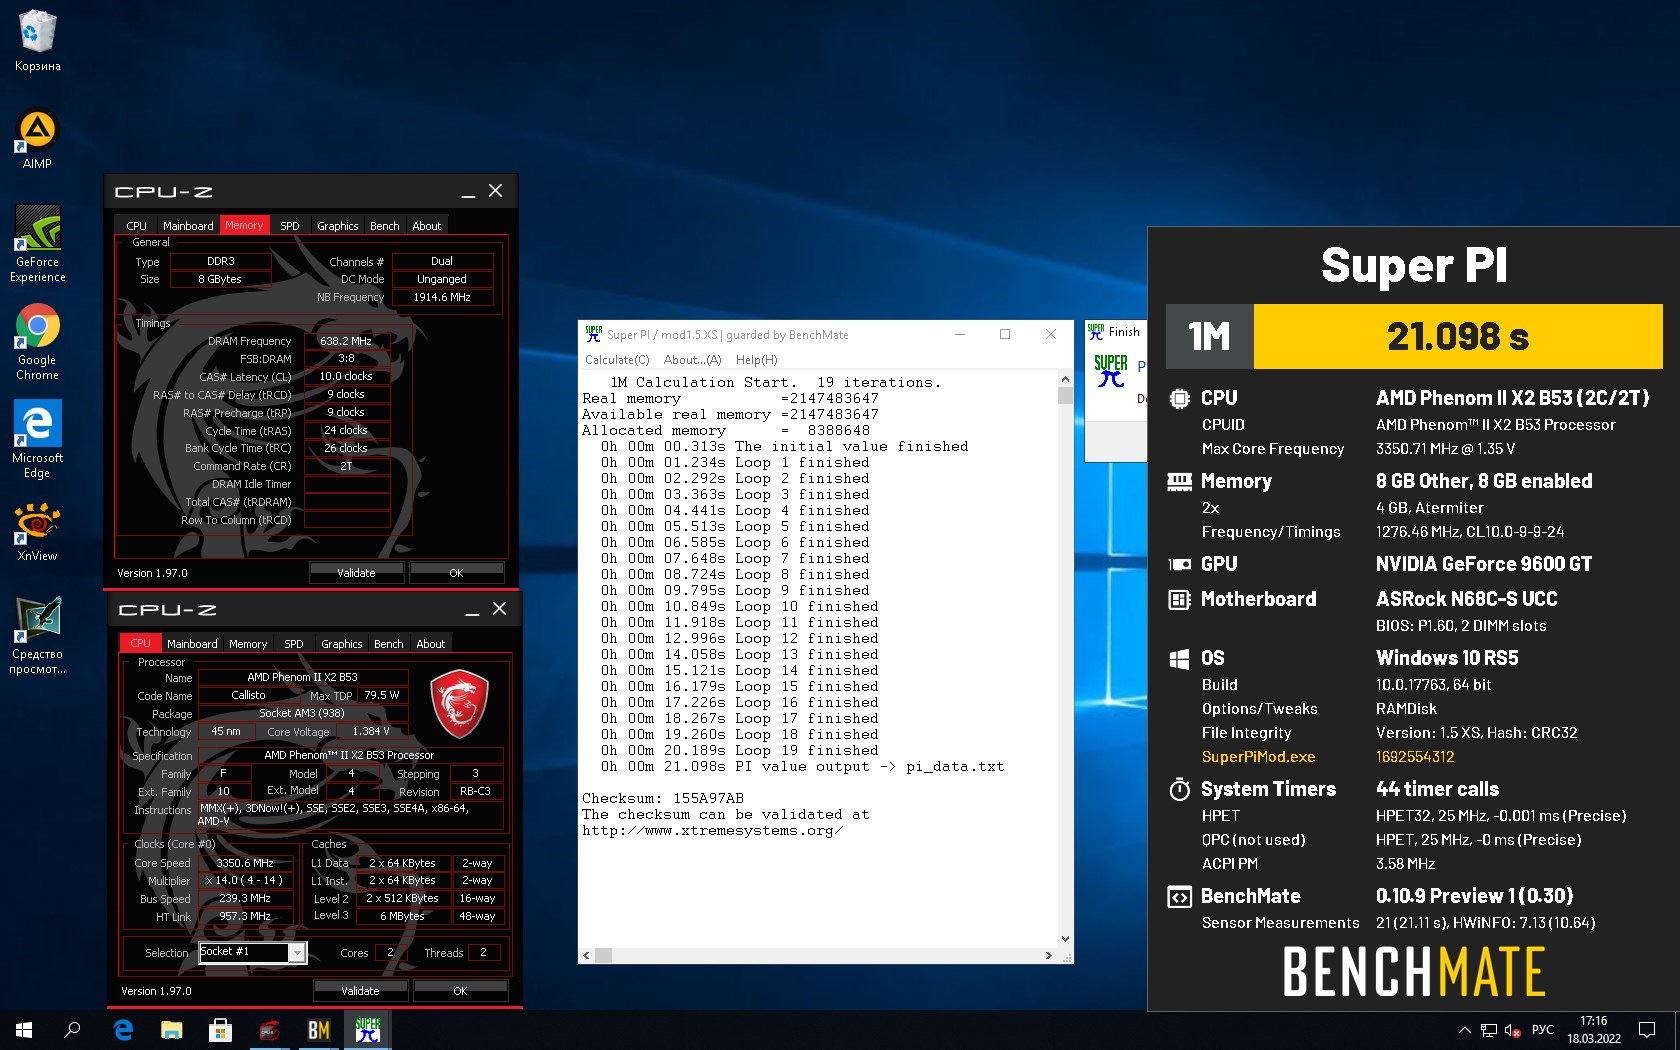Click the 1692554312 hash value in BenchMate
Image resolution: width=1680 pixels, height=1050 pixels.
coord(1415,757)
